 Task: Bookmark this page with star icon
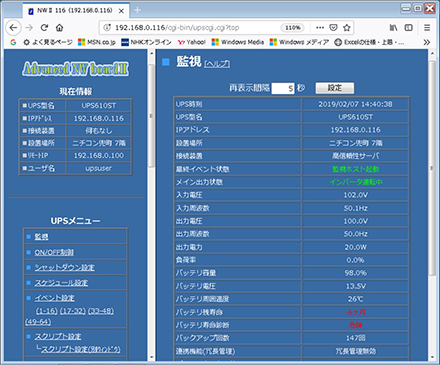pyautogui.click(x=347, y=28)
